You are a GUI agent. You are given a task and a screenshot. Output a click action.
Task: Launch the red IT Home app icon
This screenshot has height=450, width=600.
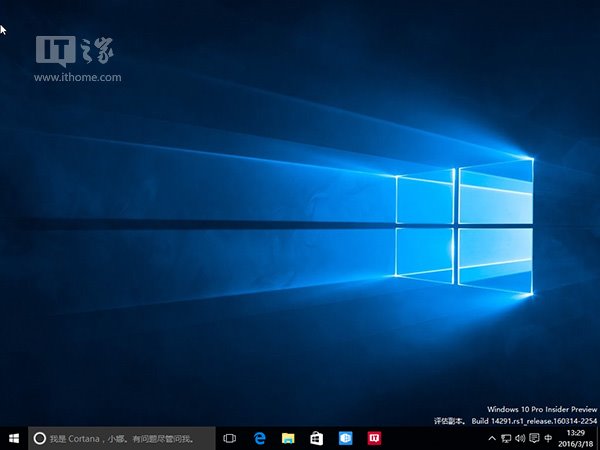[x=374, y=438]
